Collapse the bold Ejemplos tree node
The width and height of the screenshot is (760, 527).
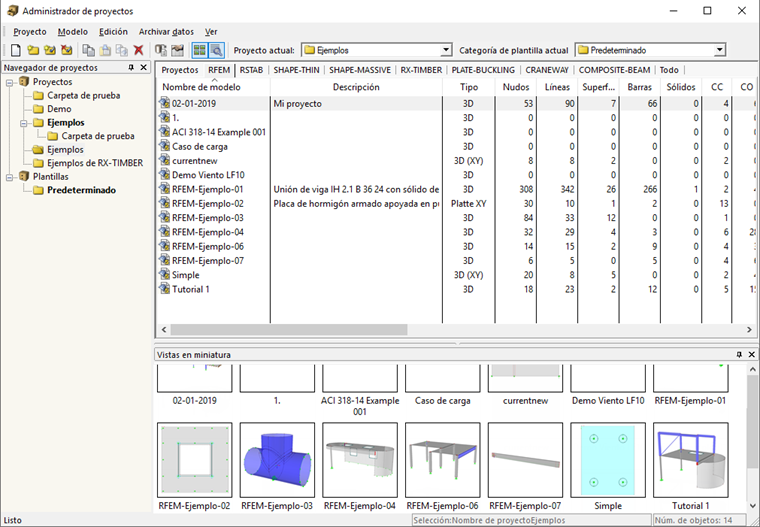pos(23,123)
